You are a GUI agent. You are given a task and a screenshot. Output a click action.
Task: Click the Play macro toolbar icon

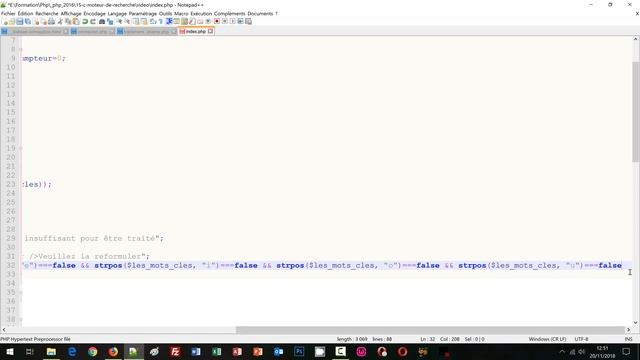pos(233,22)
